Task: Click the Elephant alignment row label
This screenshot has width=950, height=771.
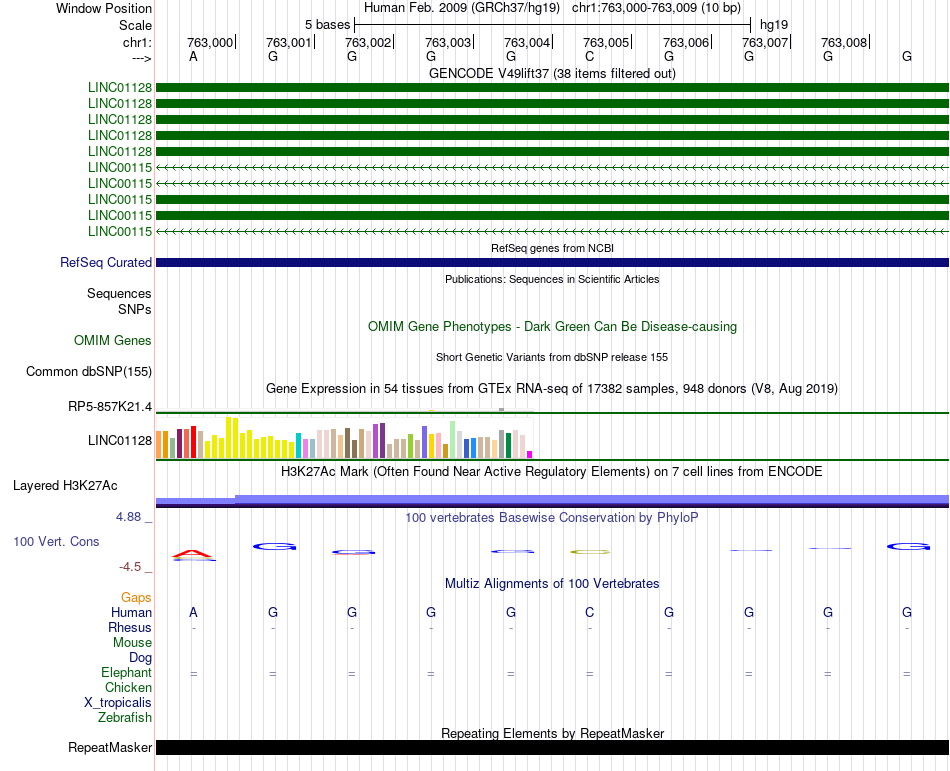Action: pos(126,672)
